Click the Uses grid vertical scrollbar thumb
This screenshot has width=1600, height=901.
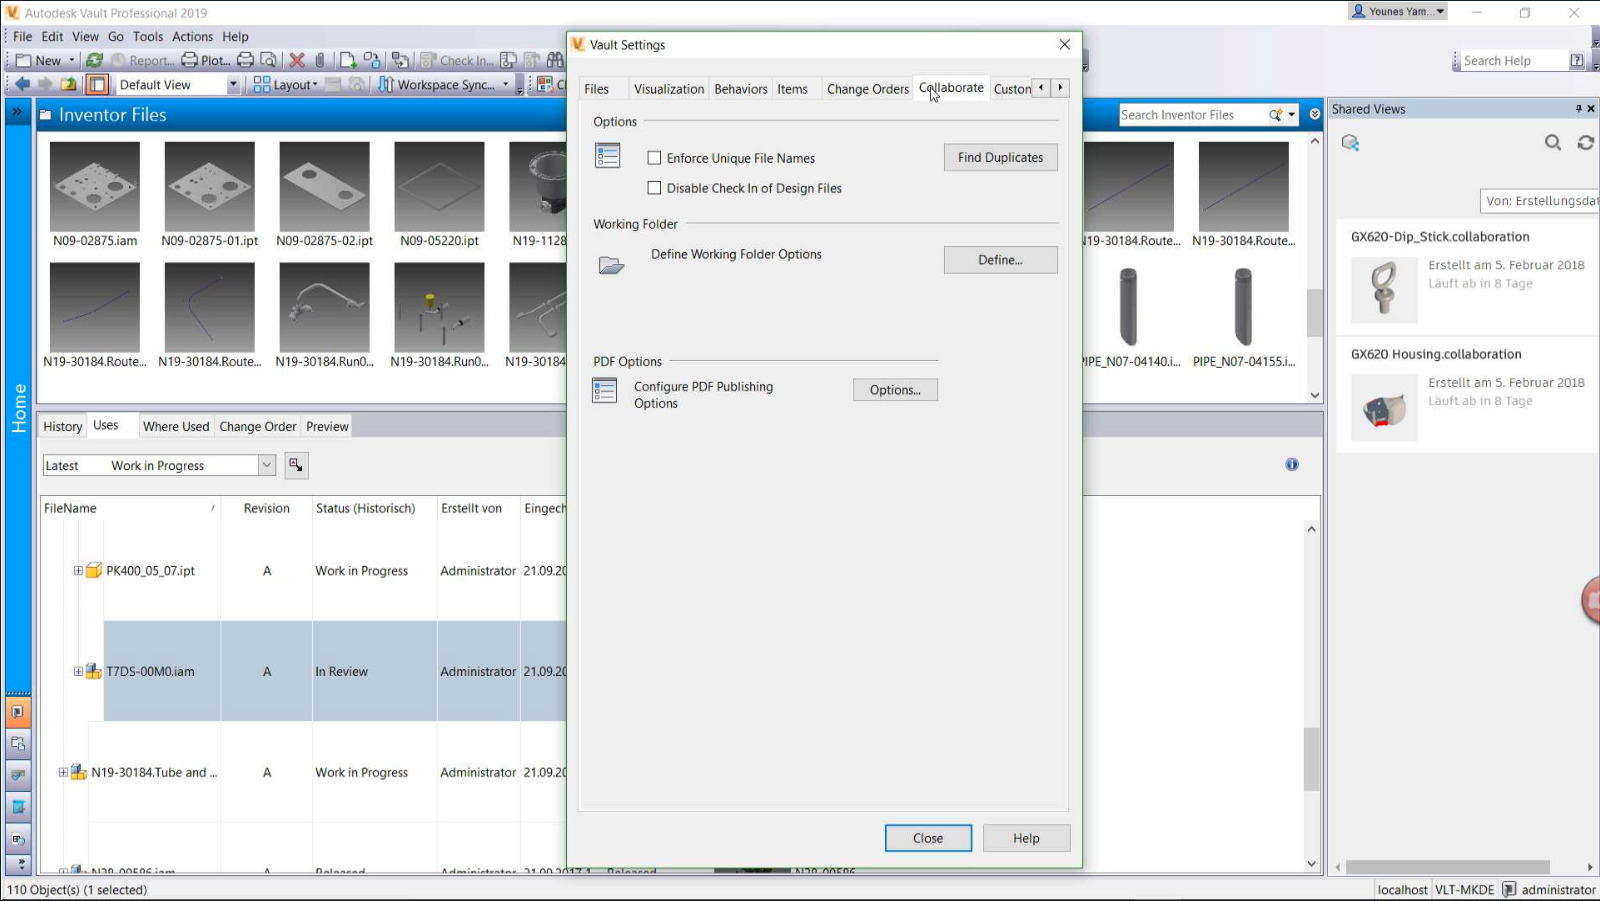[1311, 759]
